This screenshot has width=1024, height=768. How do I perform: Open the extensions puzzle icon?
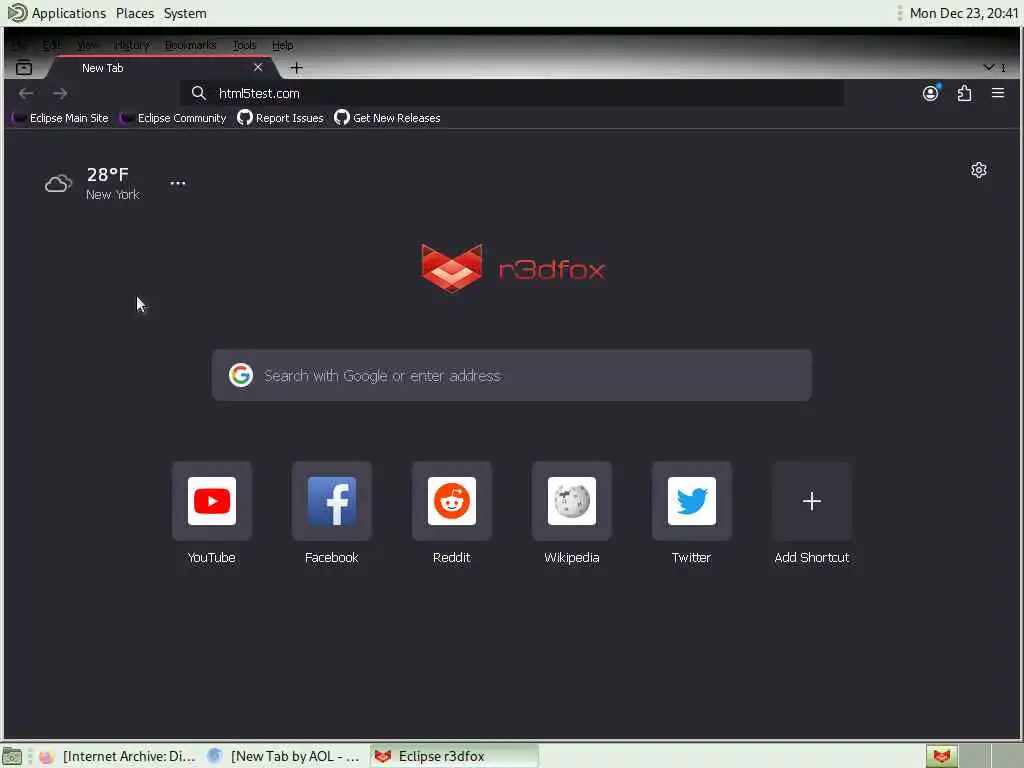point(965,93)
